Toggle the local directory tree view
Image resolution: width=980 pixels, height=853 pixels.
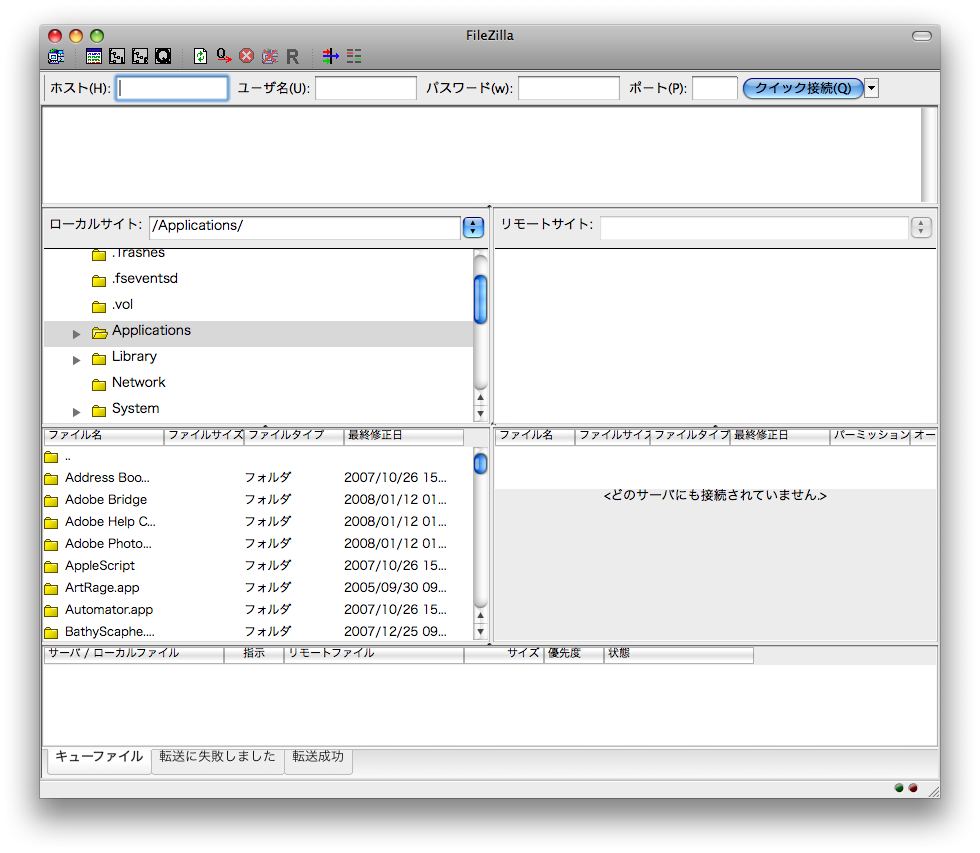(x=117, y=56)
